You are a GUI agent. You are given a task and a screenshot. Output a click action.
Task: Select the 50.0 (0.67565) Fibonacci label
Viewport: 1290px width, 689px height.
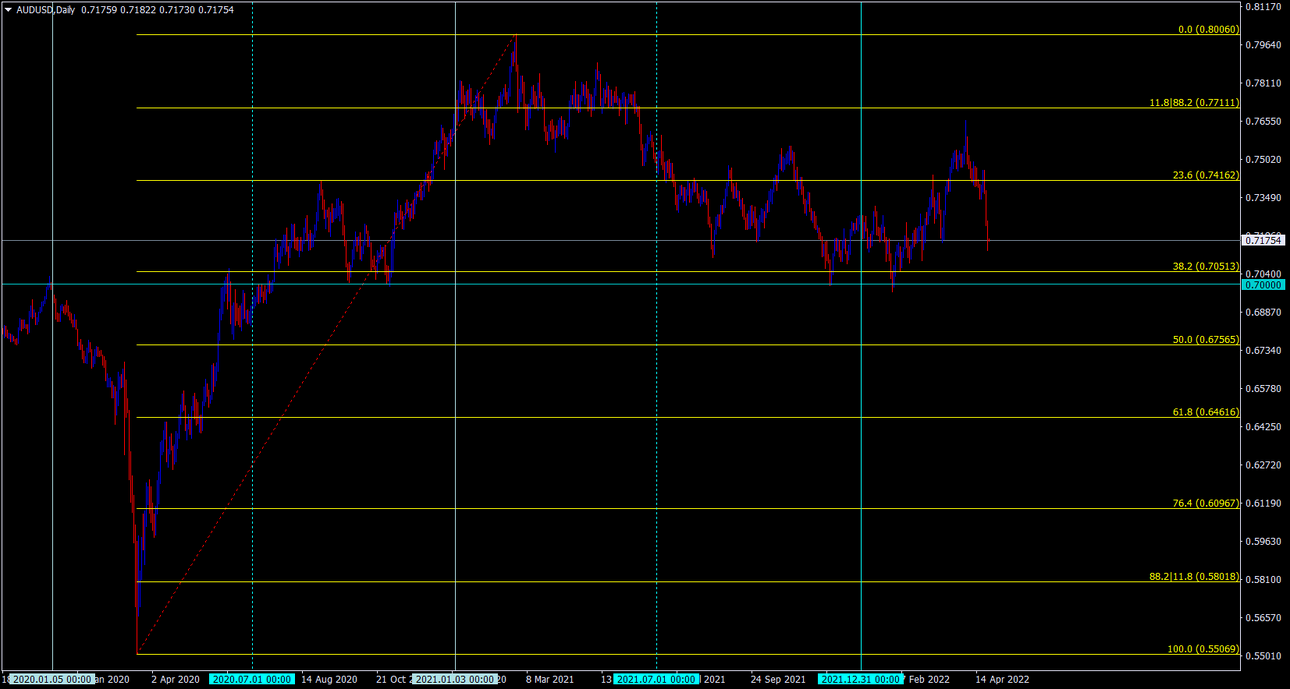[x=1206, y=340]
